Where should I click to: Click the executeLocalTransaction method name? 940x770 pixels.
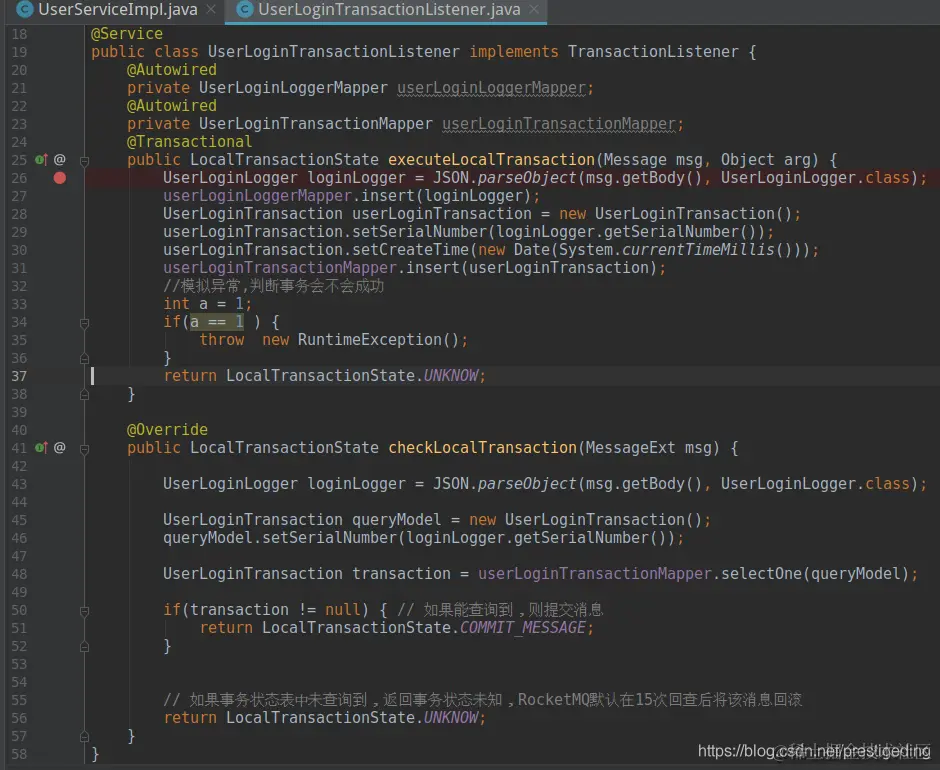491,160
